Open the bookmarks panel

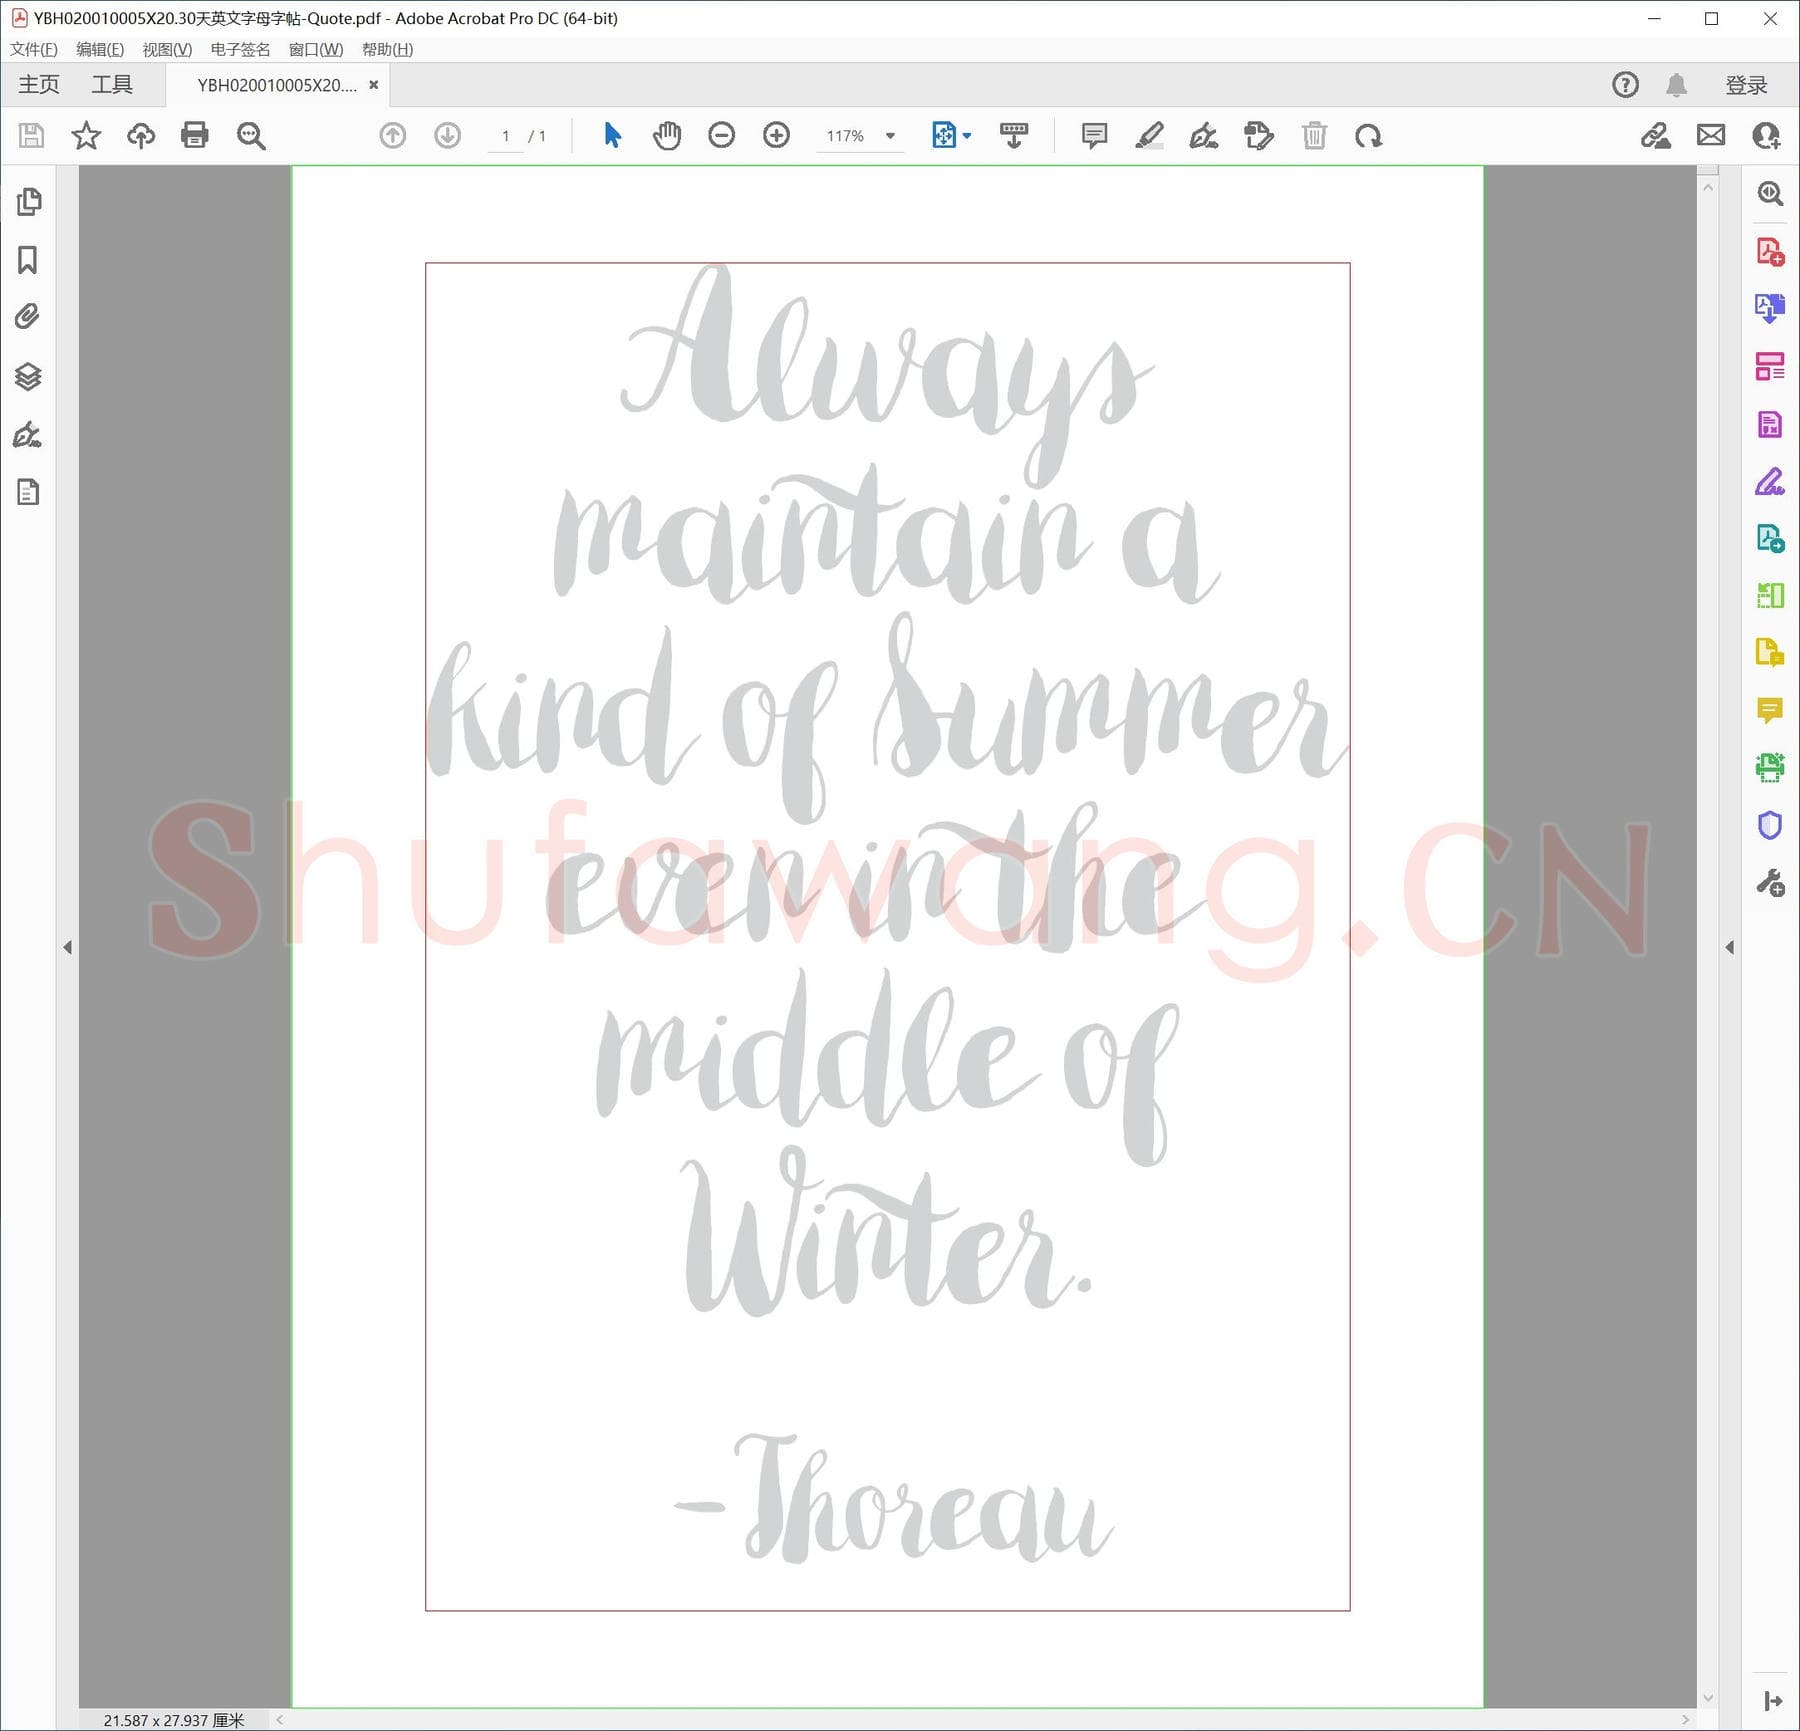coord(28,260)
